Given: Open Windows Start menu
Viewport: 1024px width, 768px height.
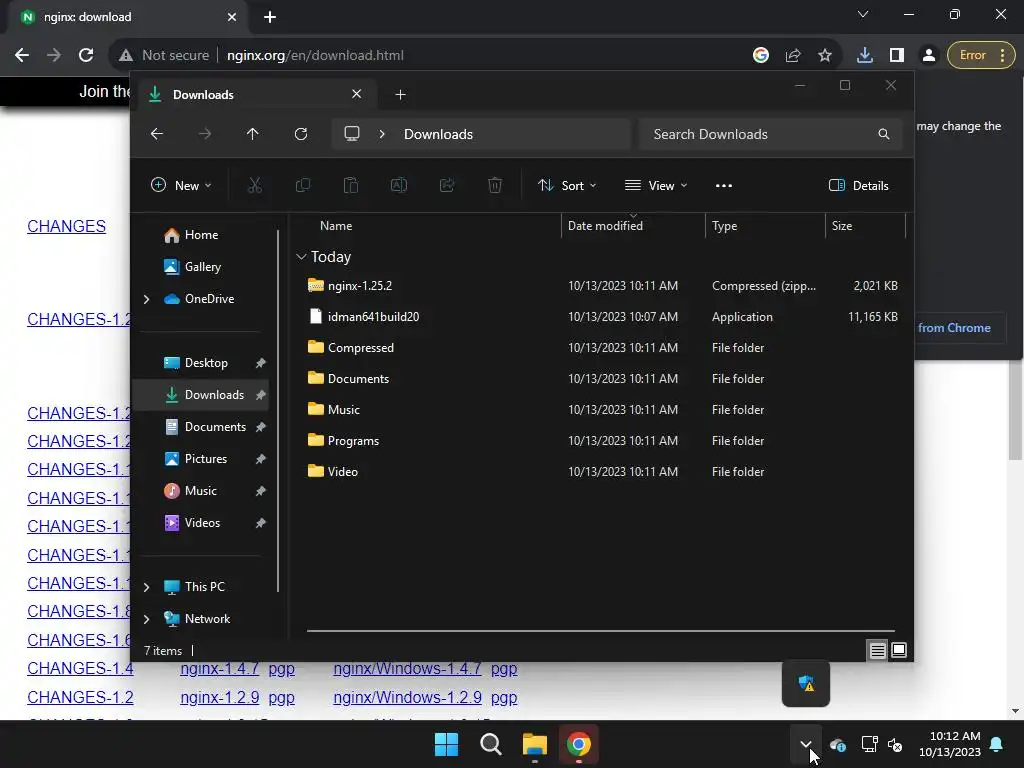Looking at the screenshot, I should (x=447, y=744).
